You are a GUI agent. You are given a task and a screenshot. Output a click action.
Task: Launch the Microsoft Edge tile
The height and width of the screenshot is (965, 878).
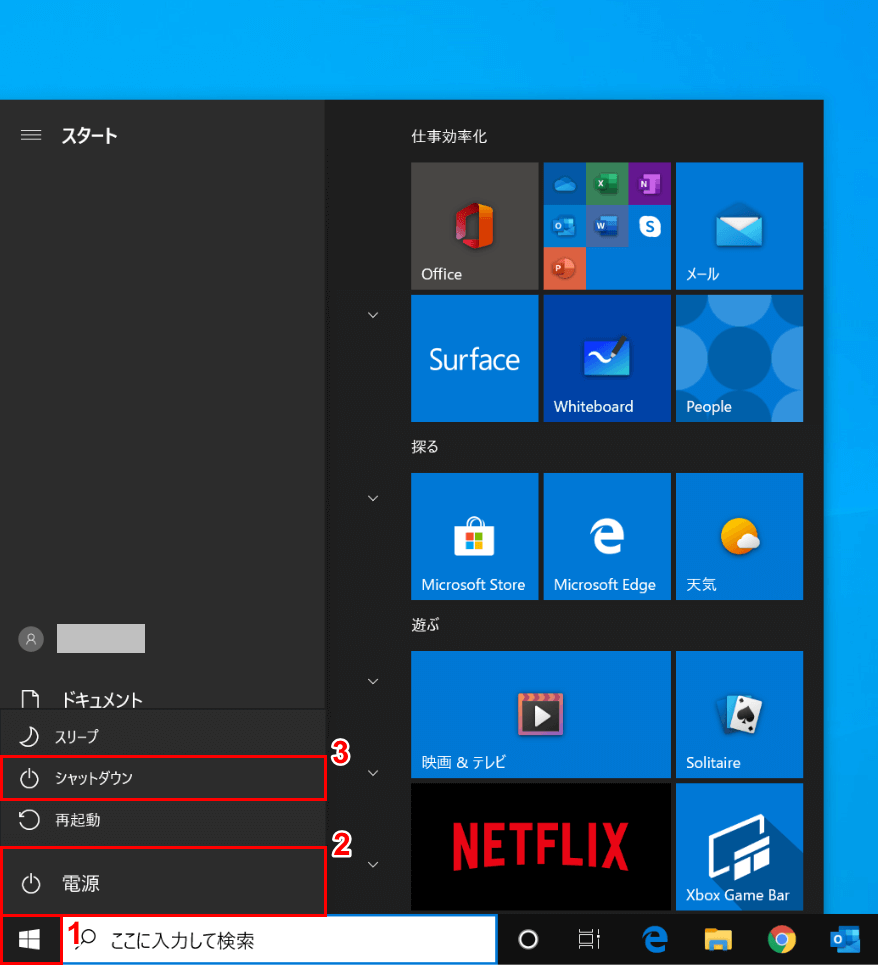606,536
